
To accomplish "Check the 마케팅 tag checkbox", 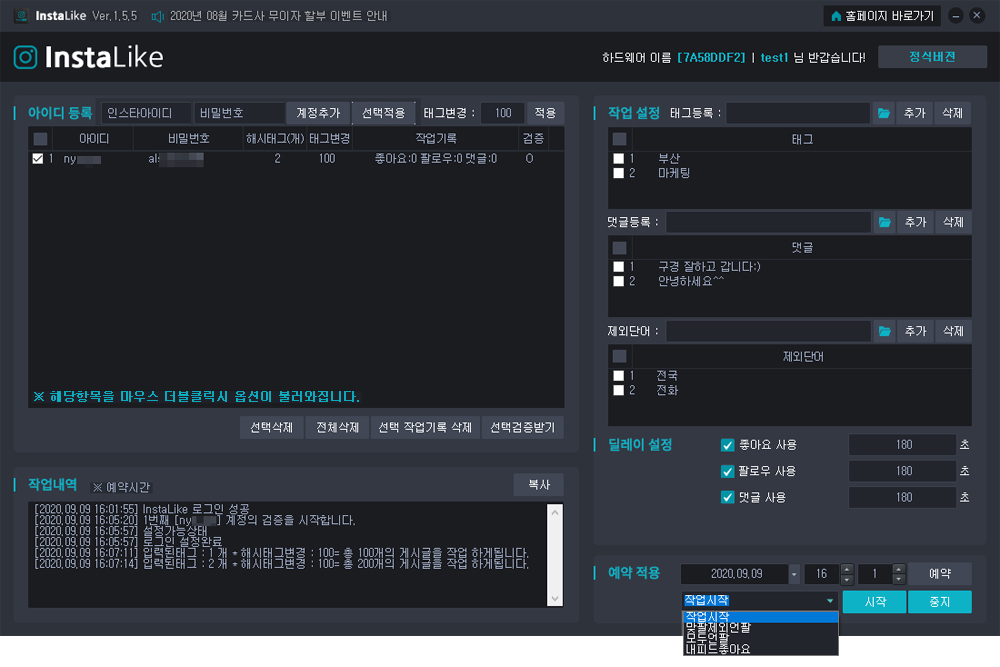I will click(x=618, y=173).
